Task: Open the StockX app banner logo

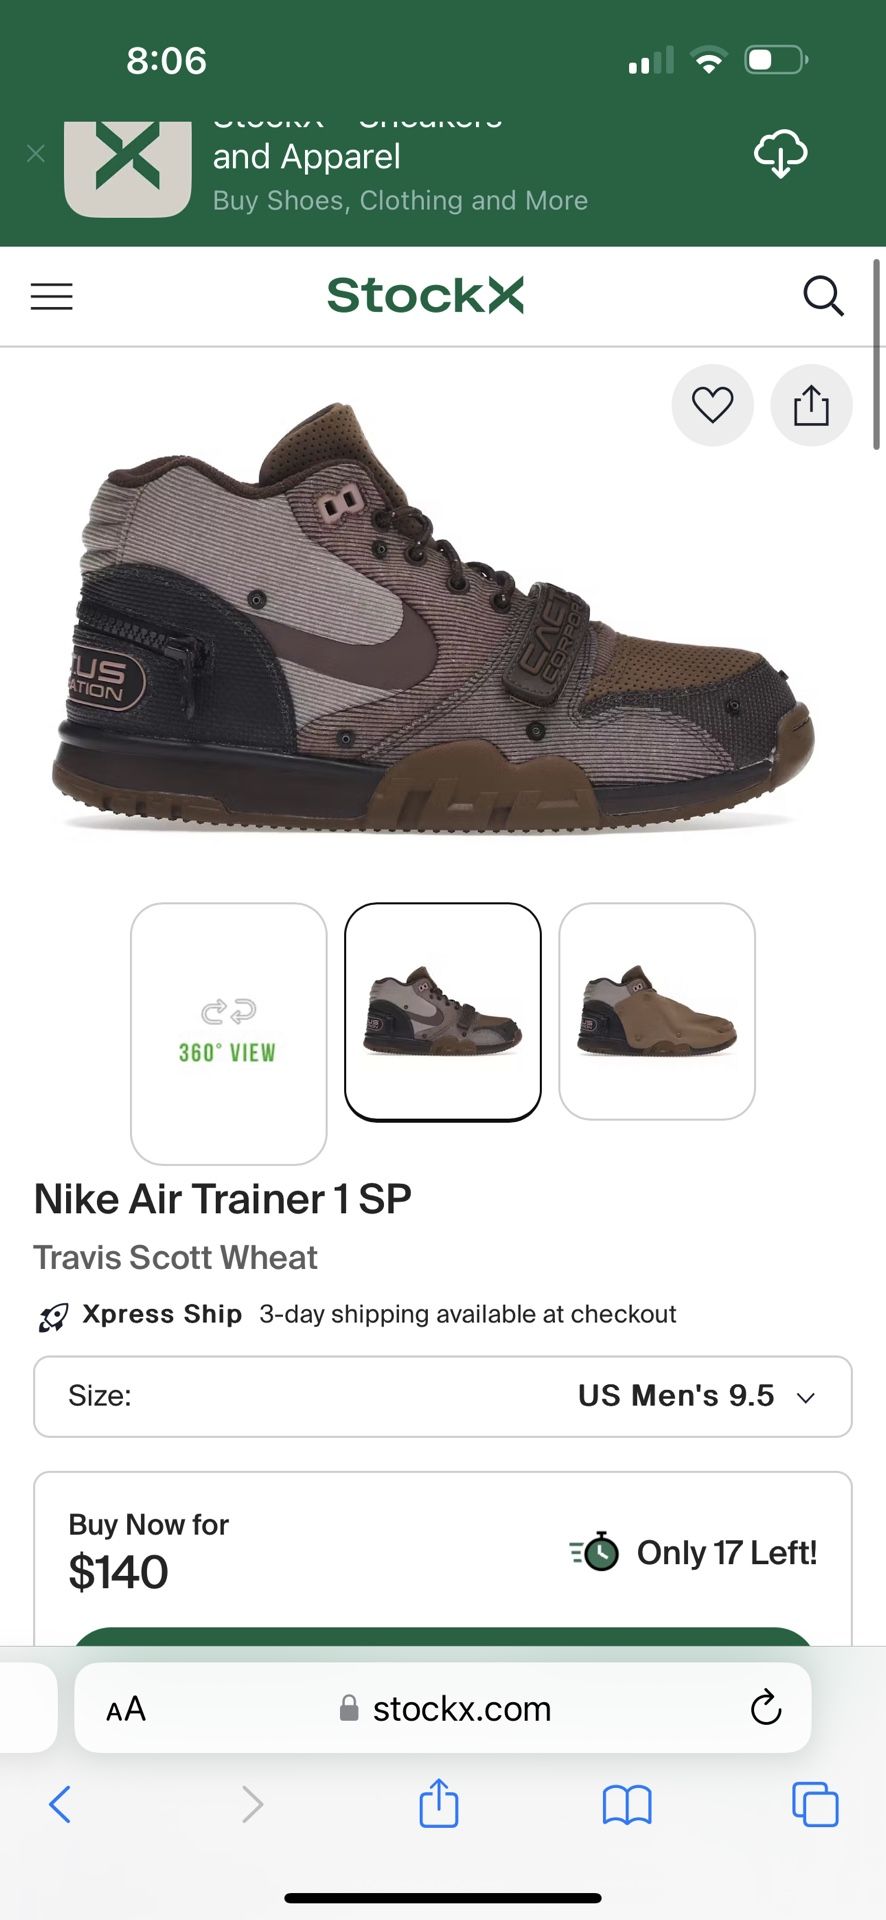Action: (x=128, y=168)
